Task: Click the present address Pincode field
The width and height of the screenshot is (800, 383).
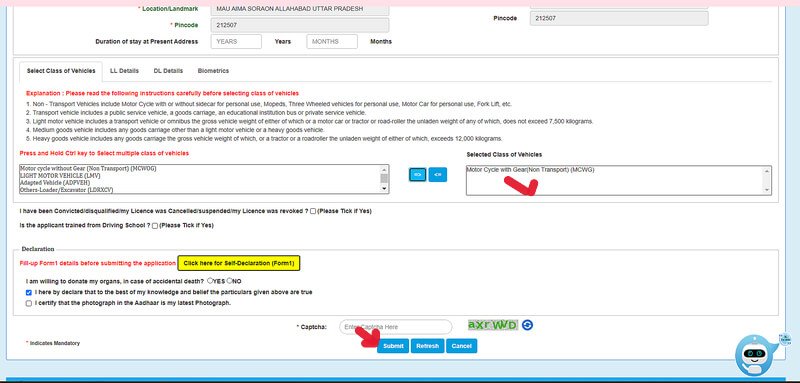Action: pos(299,25)
